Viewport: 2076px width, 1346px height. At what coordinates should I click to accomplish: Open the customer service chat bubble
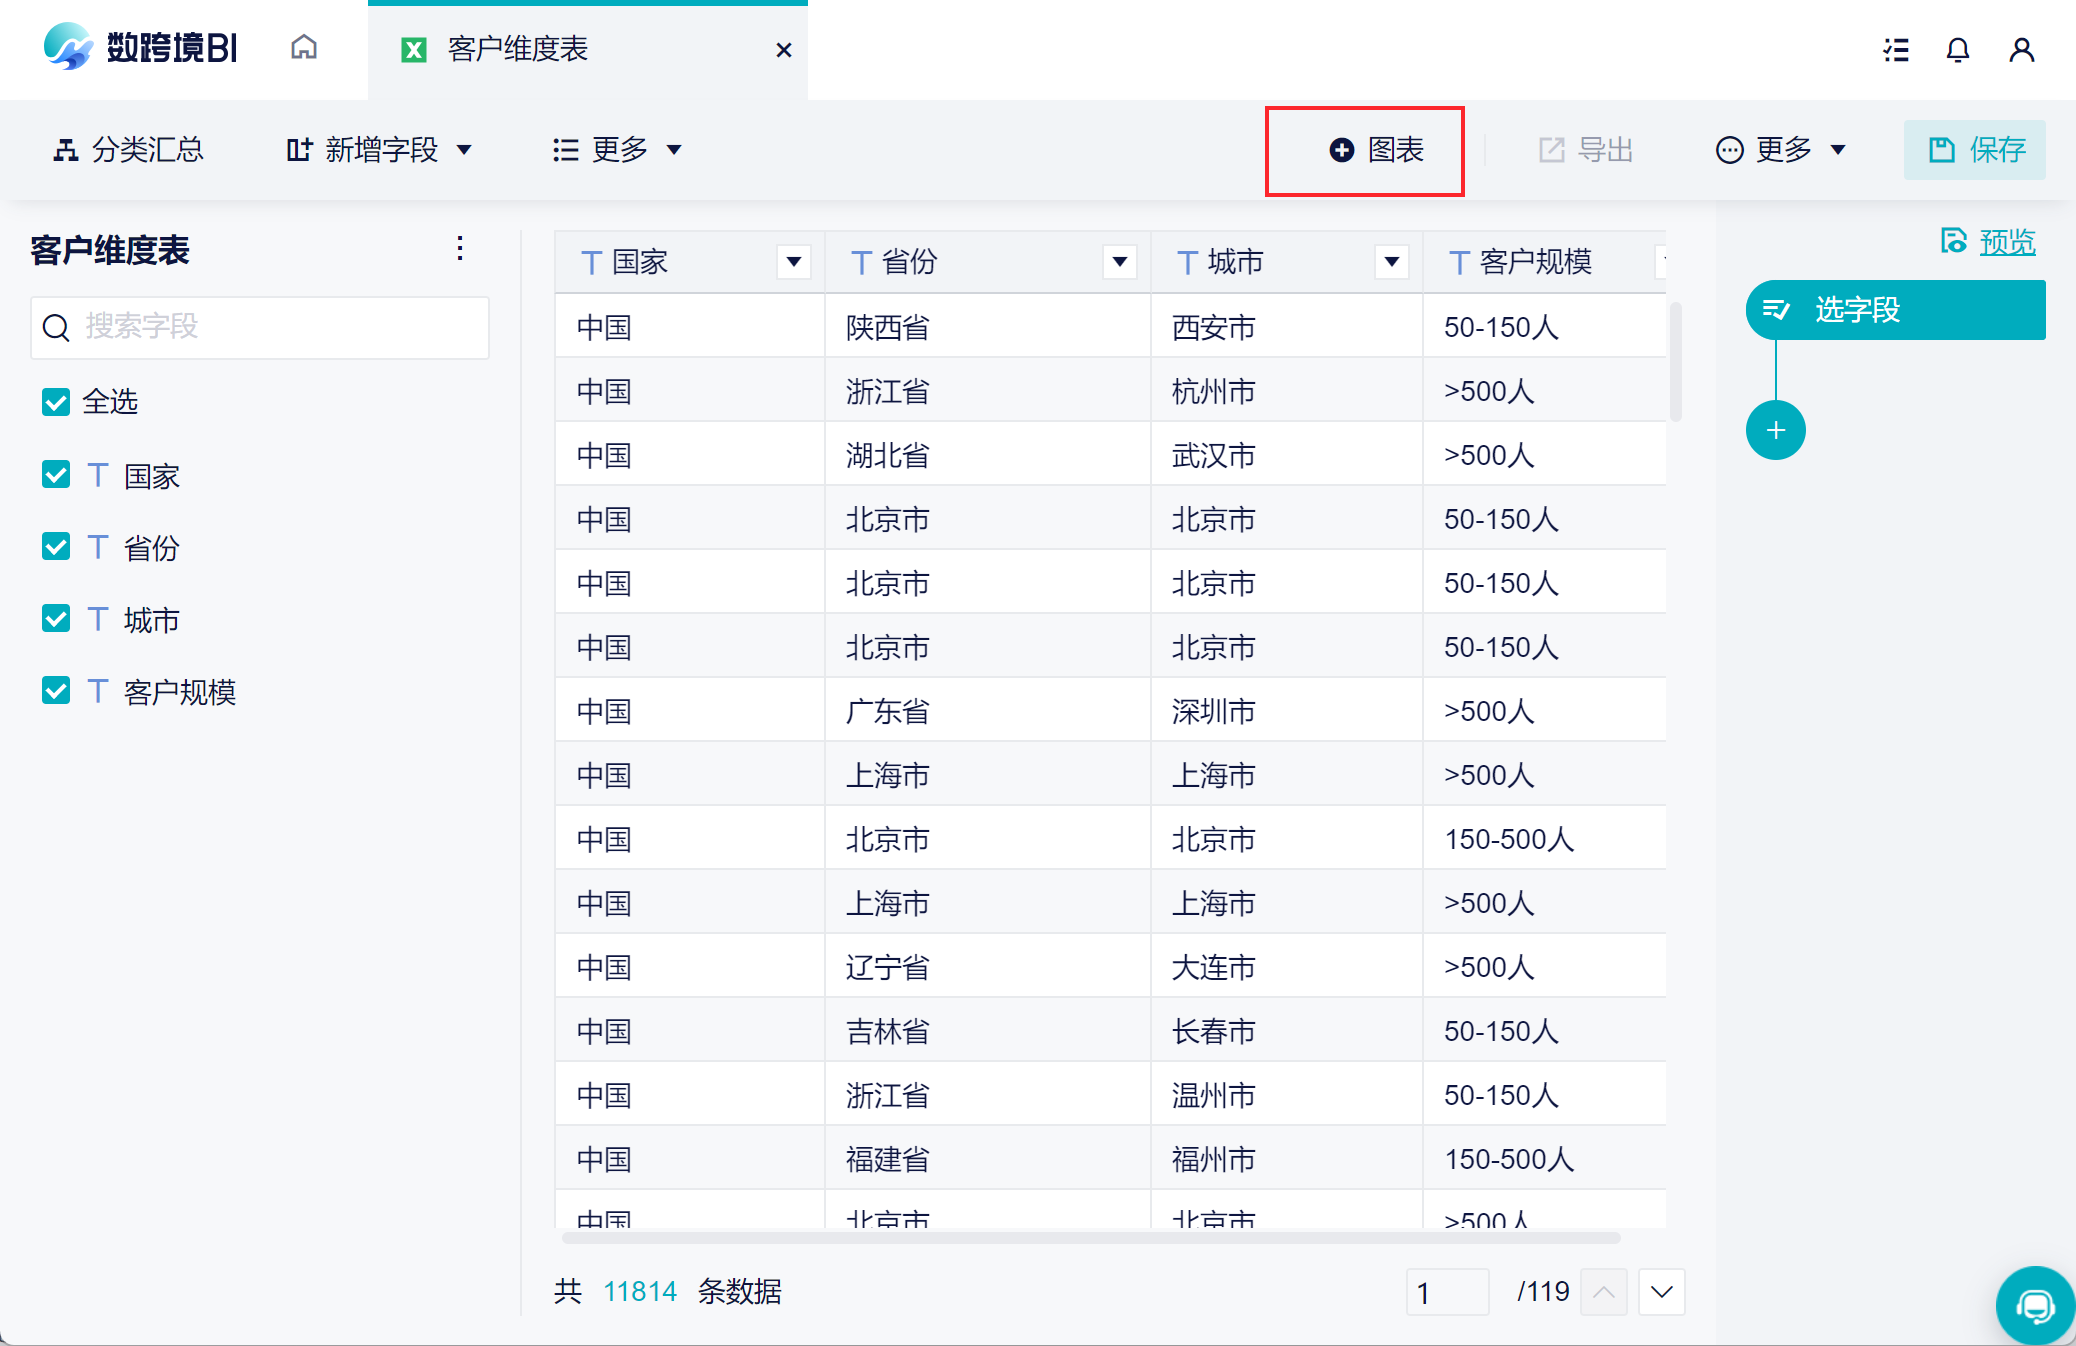[x=2034, y=1305]
